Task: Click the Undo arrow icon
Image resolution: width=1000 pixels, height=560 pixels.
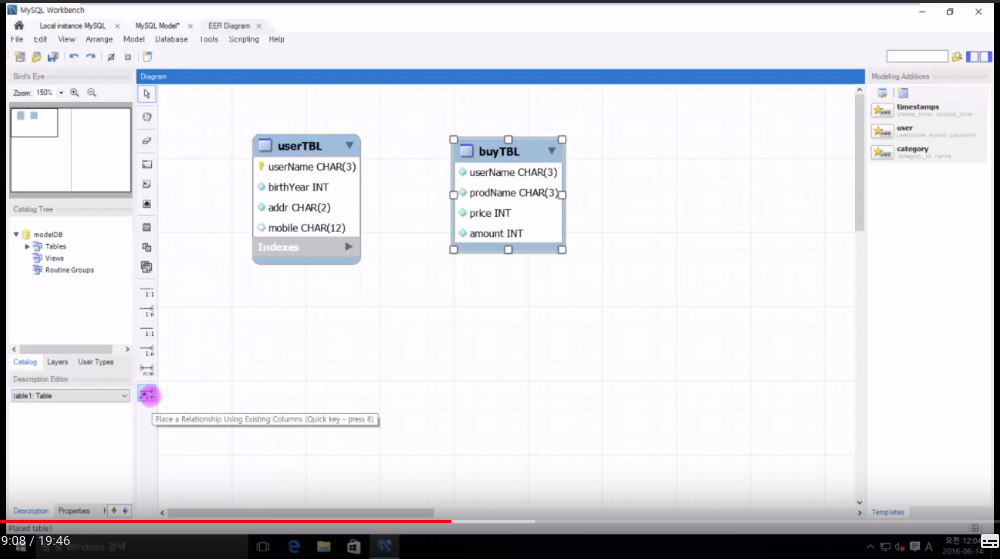Action: (74, 57)
